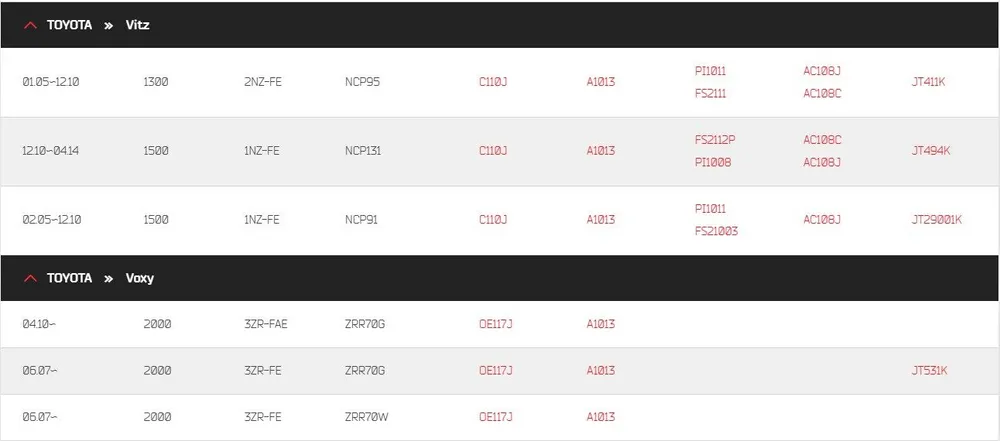
Task: Open part PI1008 link
Action: [713, 162]
